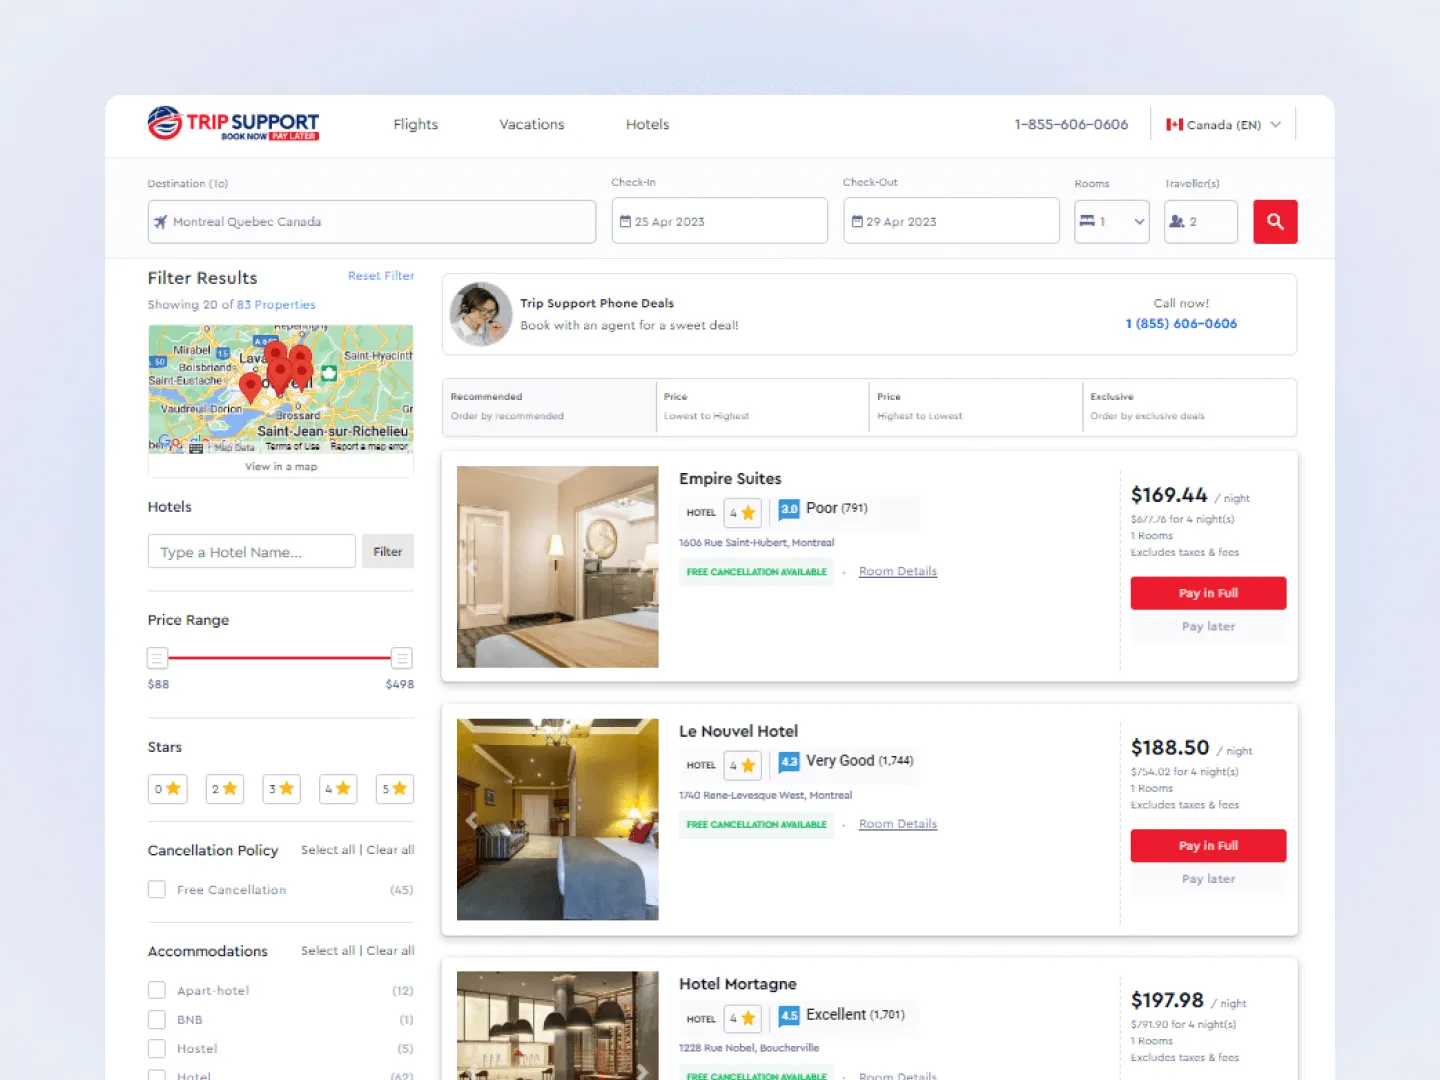1440x1080 pixels.
Task: Check the Hostel accommodation filter
Action: [157, 1048]
